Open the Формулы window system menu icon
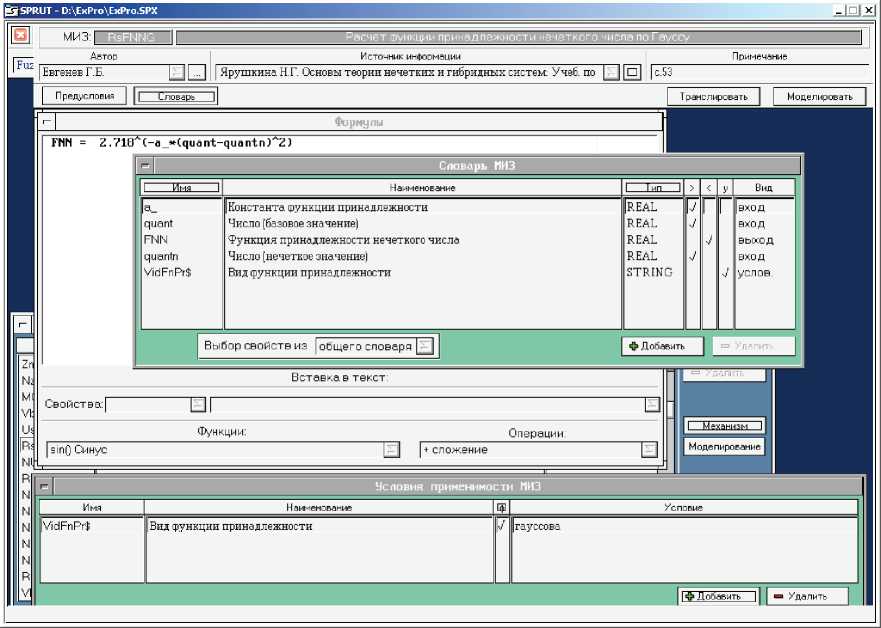881x628 pixels. 47,121
